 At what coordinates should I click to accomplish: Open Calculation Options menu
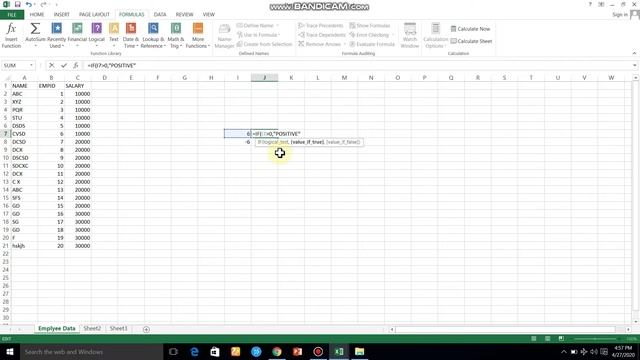click(x=436, y=35)
